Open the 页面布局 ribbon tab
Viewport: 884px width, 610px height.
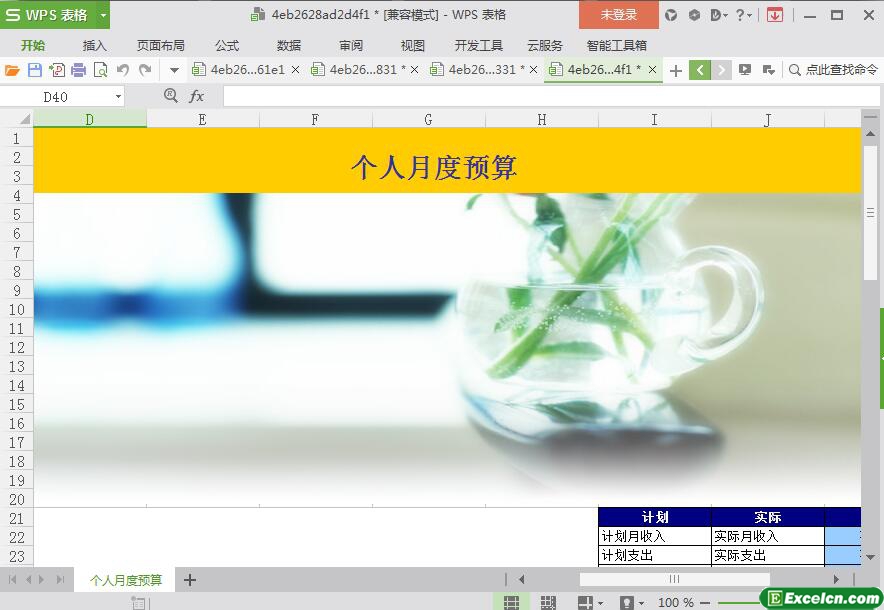[x=161, y=46]
